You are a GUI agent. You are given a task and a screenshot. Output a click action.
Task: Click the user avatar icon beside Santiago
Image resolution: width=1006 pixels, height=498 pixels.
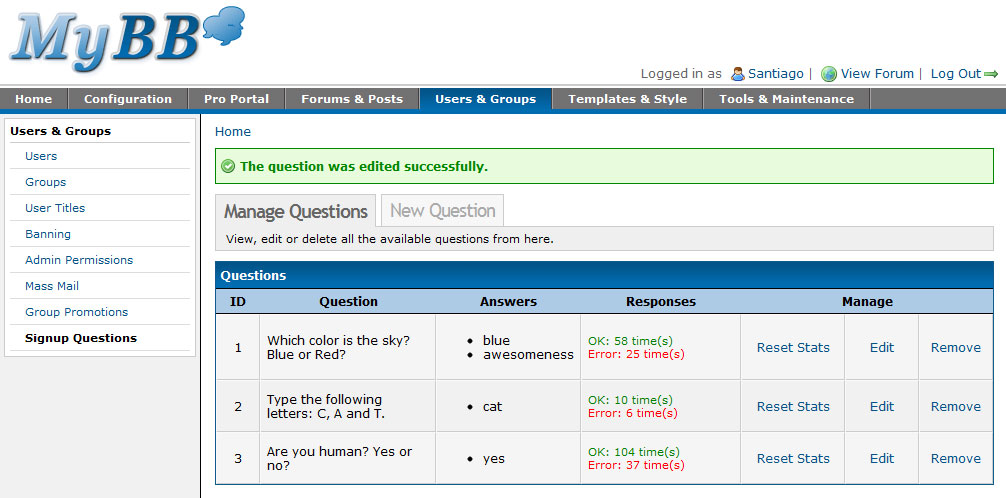[x=738, y=74]
